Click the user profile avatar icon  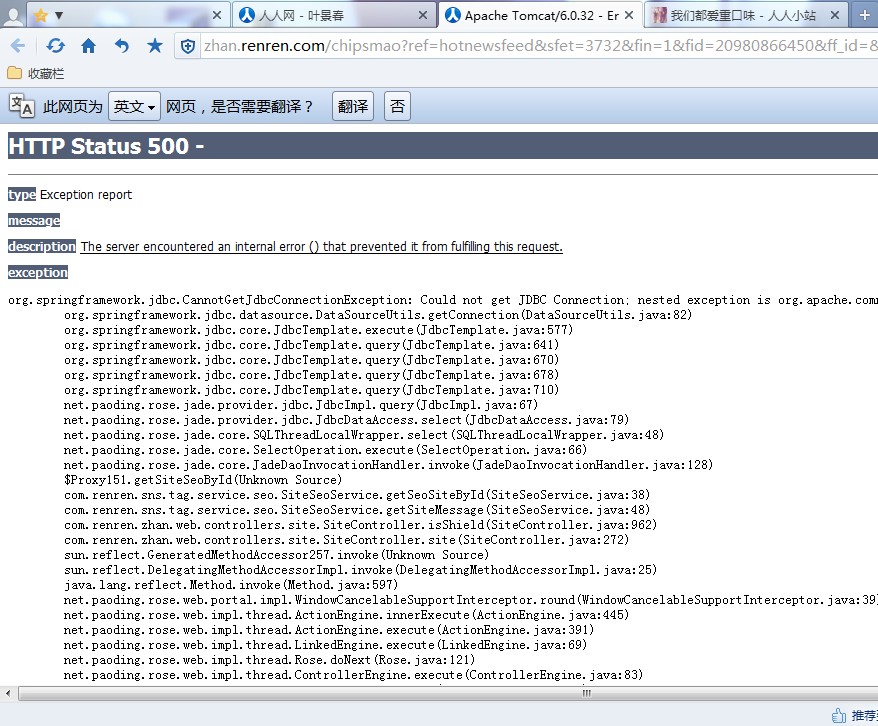pyautogui.click(x=12, y=15)
